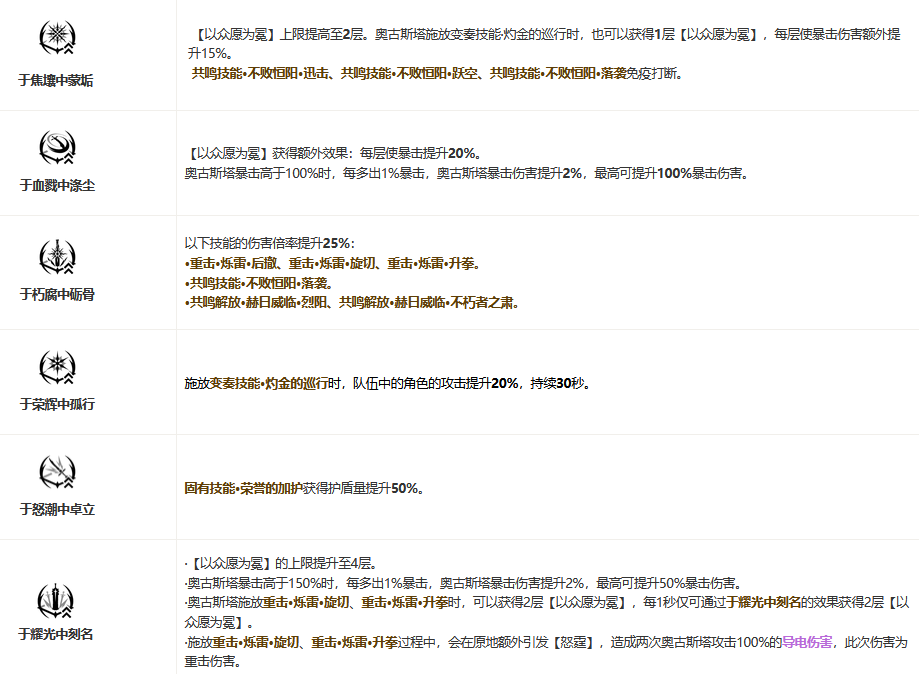Image resolution: width=919 pixels, height=674 pixels.
Task: Click the 于朽腐中砺骨 name label
Action: (x=56, y=294)
